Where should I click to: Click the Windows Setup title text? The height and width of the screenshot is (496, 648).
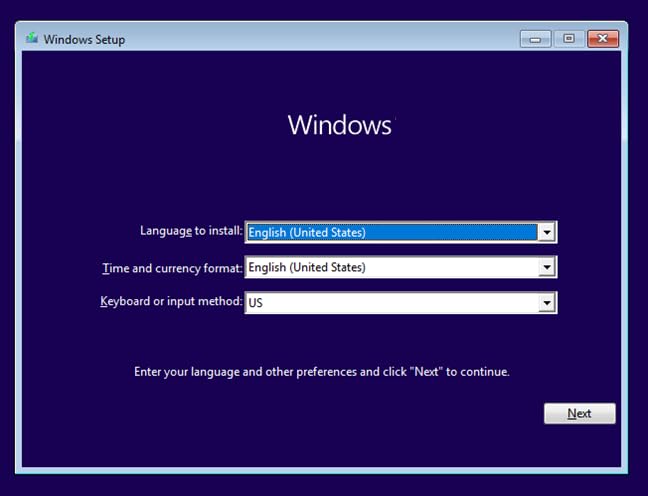(84, 39)
